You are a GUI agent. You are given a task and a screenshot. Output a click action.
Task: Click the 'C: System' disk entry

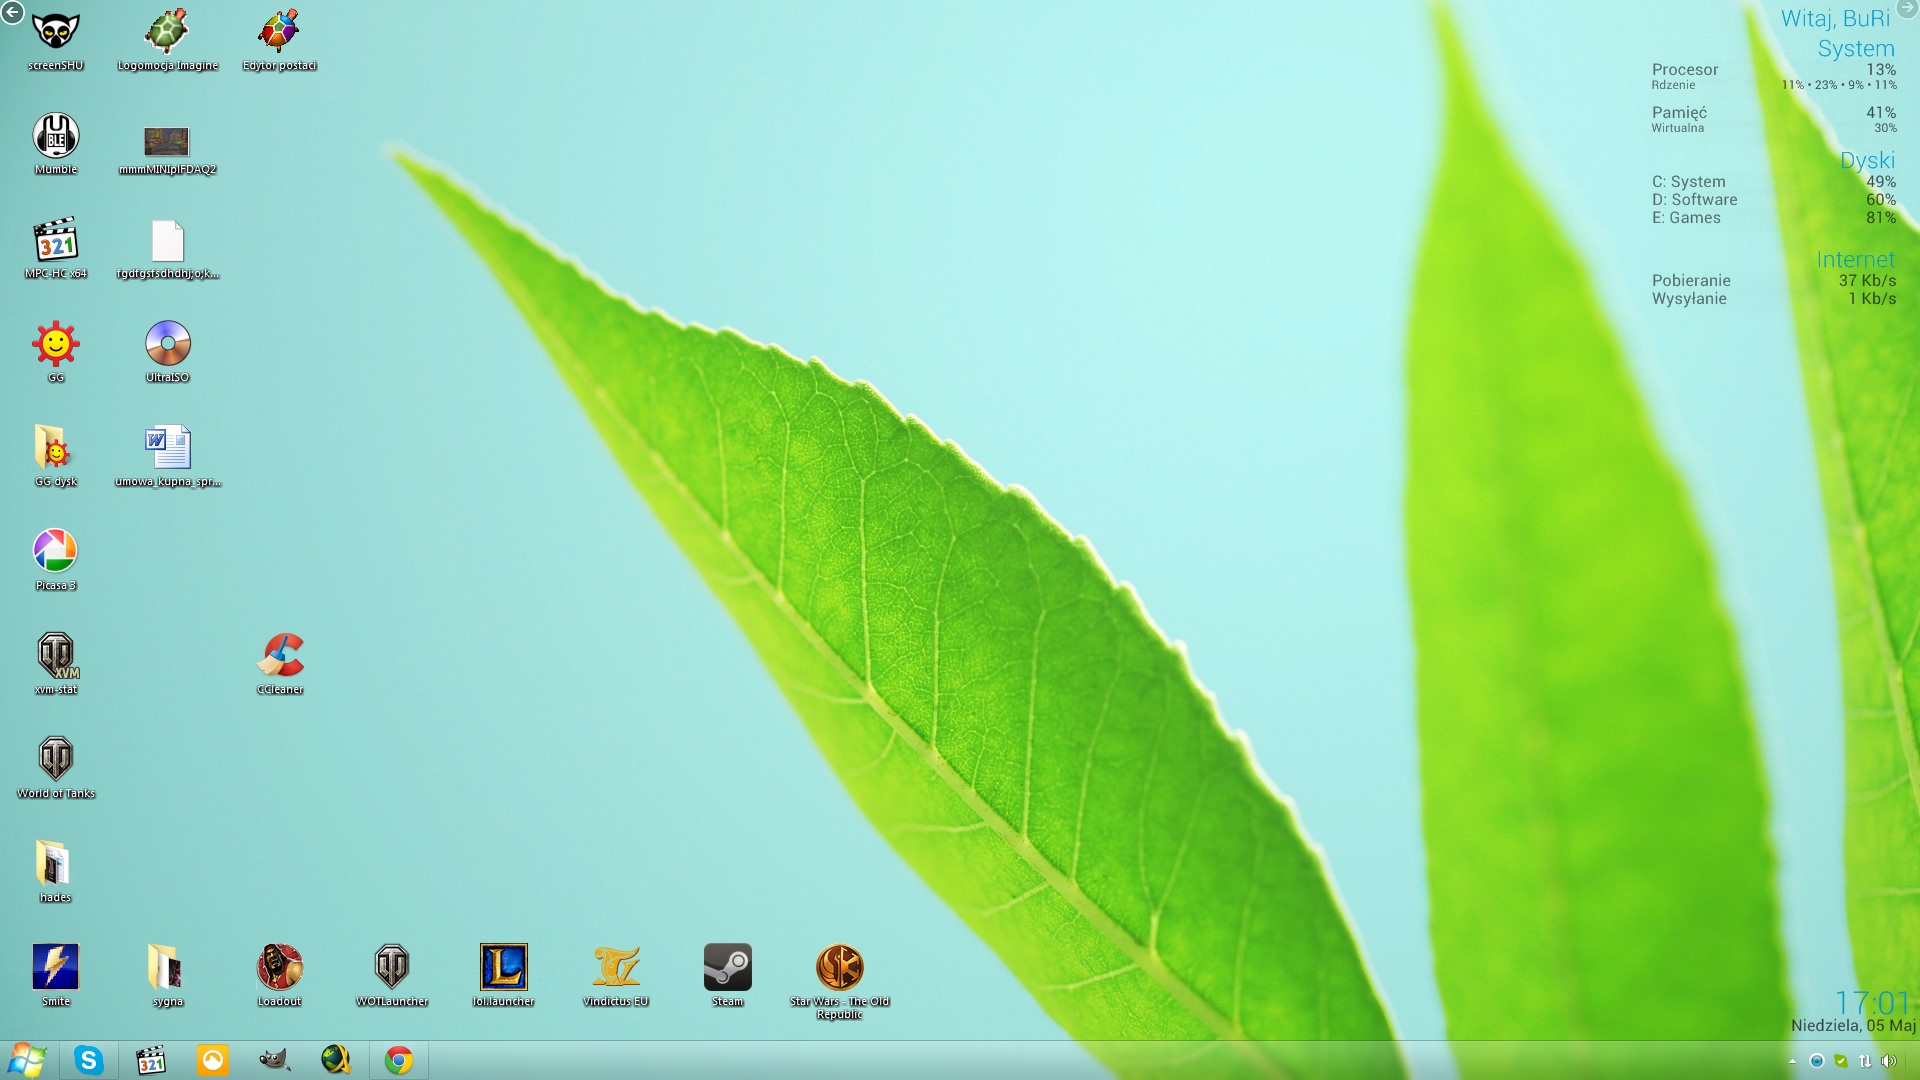(1774, 182)
